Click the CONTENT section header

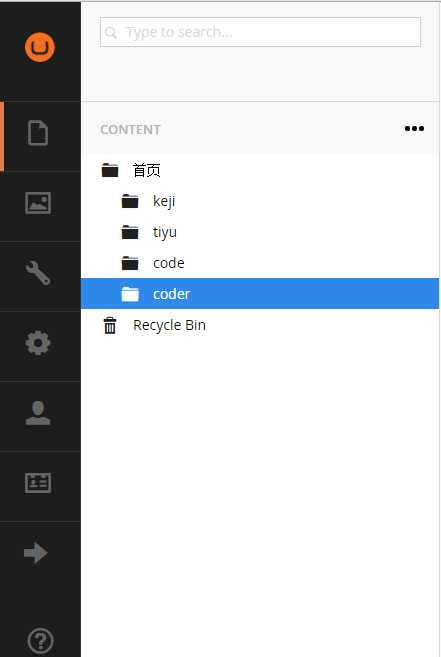[x=130, y=130]
